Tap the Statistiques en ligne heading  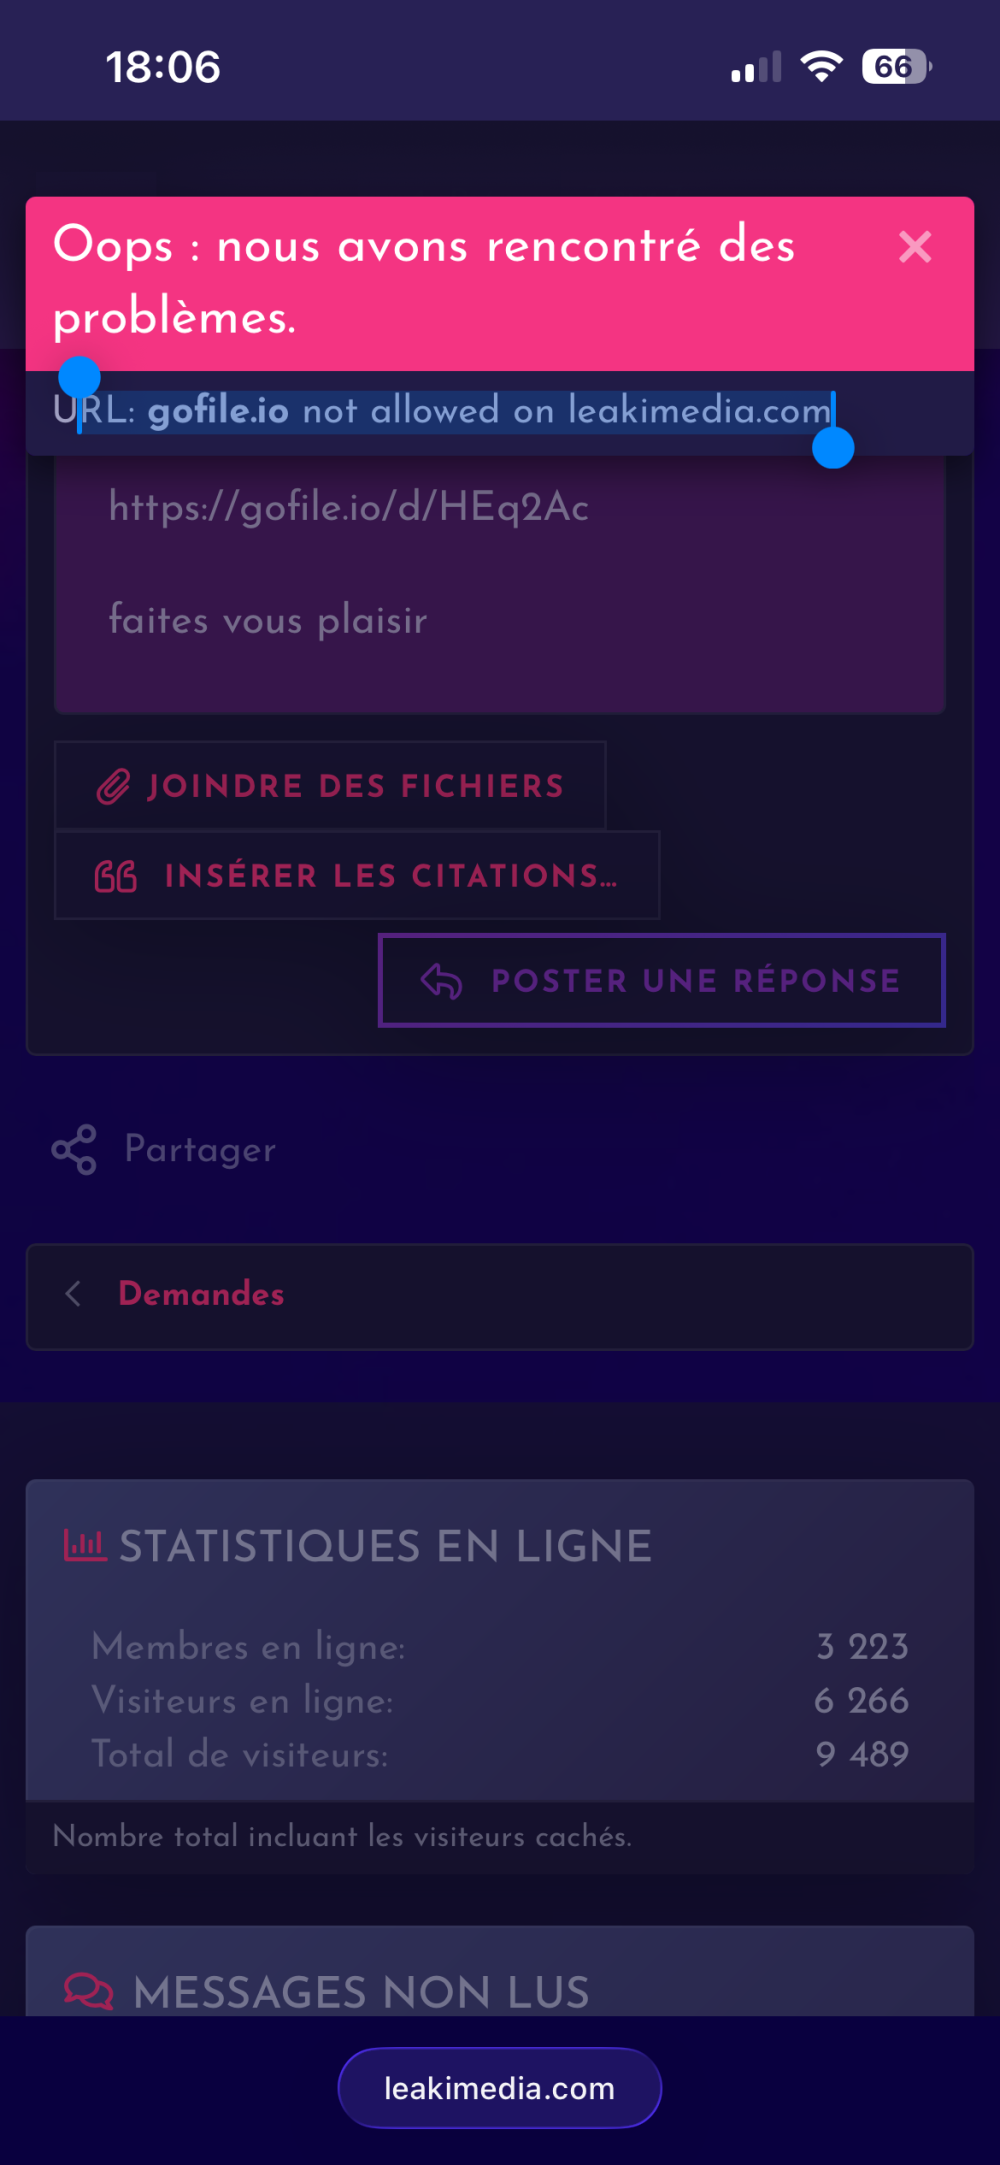[385, 1547]
